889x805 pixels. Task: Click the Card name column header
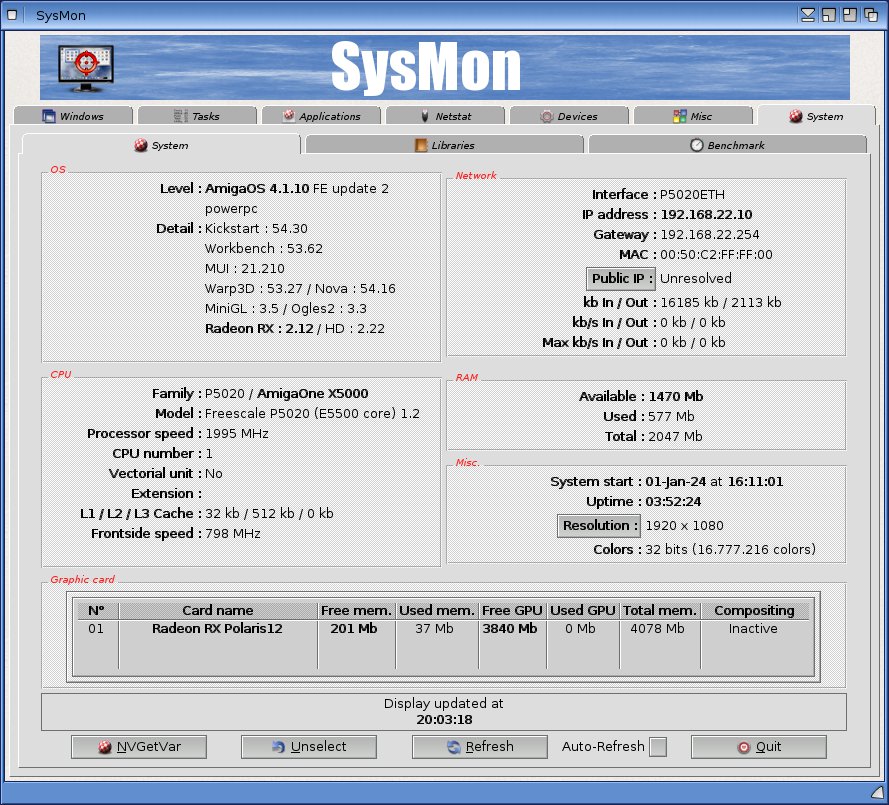pyautogui.click(x=218, y=610)
